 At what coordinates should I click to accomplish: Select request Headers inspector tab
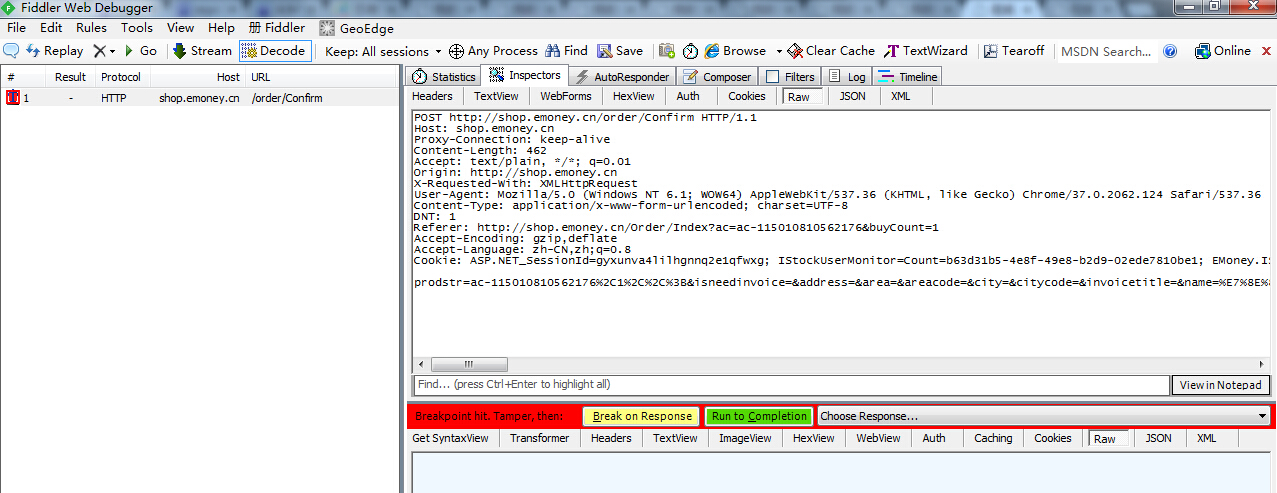click(432, 97)
